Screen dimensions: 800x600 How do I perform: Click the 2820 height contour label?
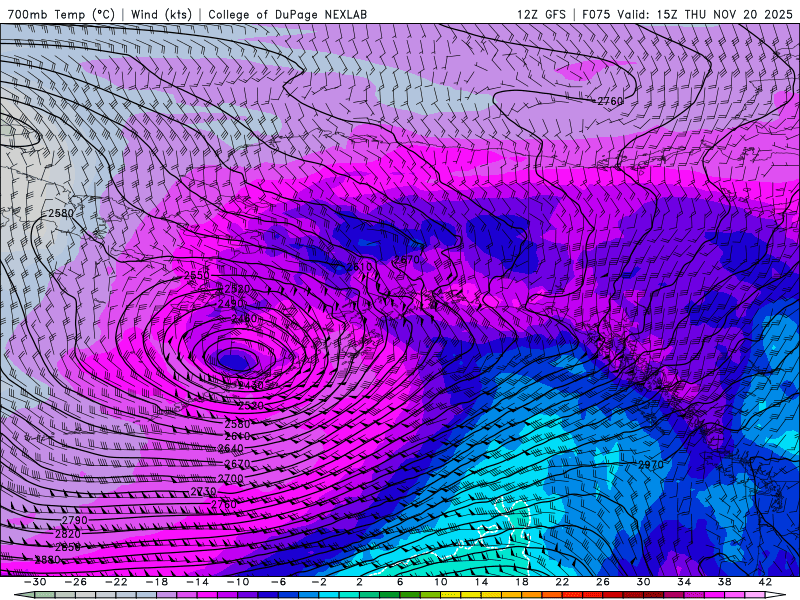tap(67, 534)
